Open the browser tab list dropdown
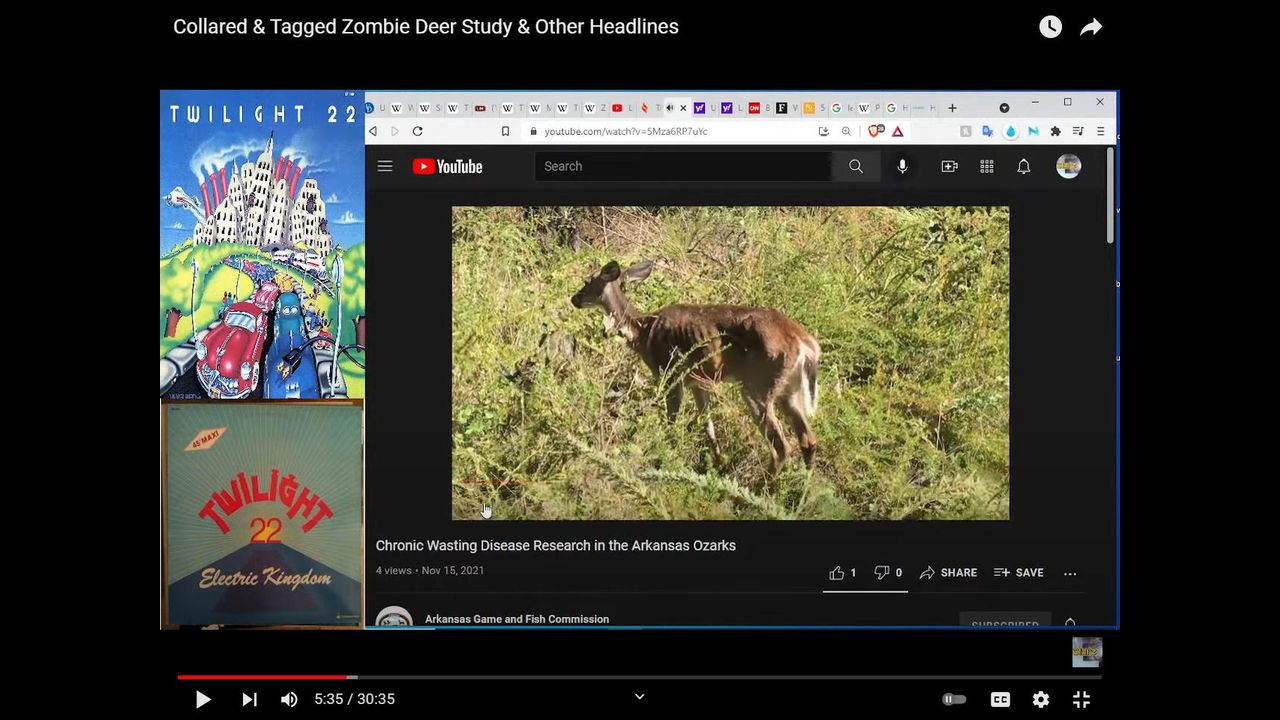 tap(1004, 107)
